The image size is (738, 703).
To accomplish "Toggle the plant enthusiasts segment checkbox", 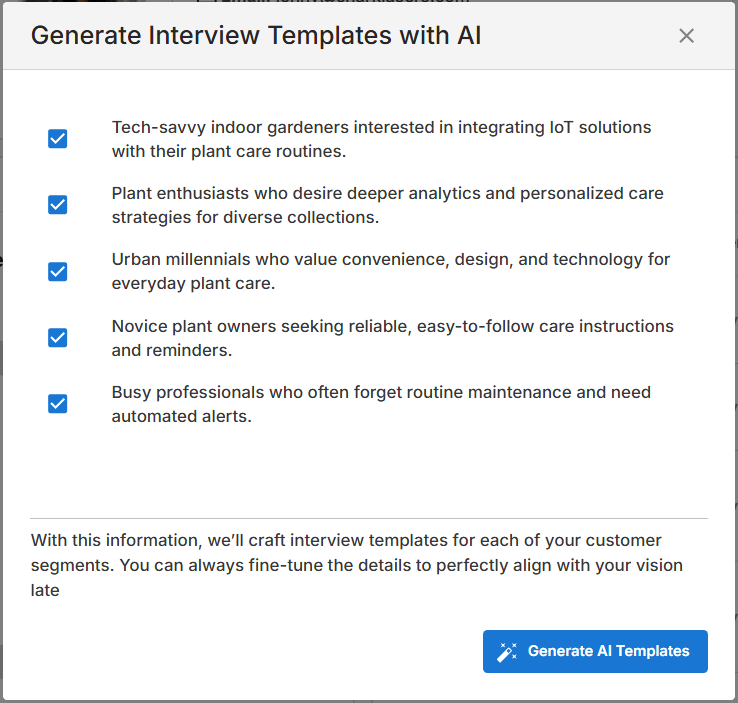I will click(58, 205).
